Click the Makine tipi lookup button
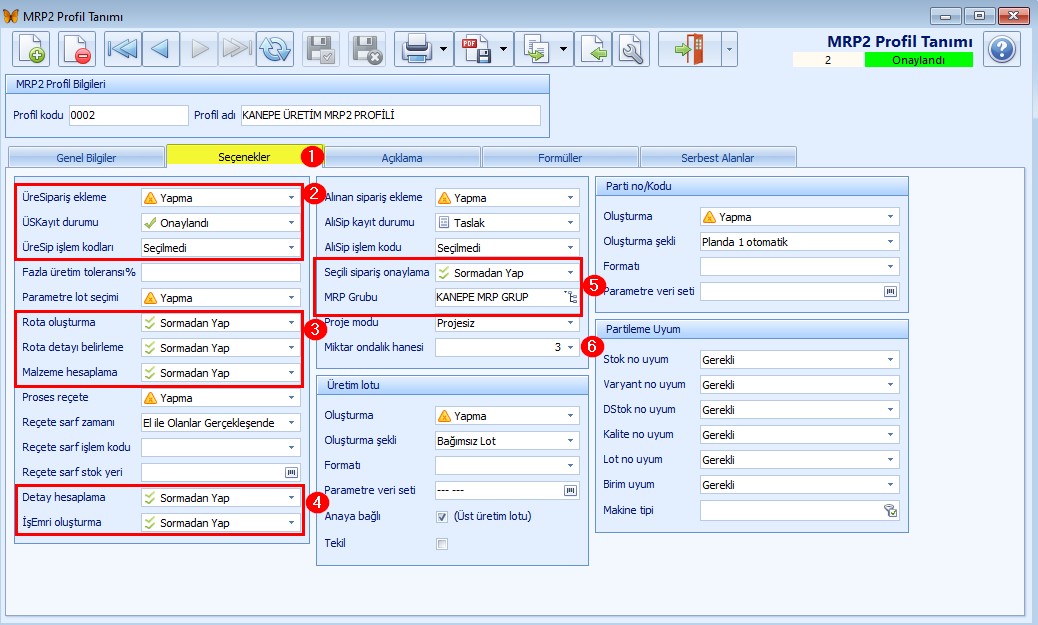Viewport: 1038px width, 625px height. 890,510
